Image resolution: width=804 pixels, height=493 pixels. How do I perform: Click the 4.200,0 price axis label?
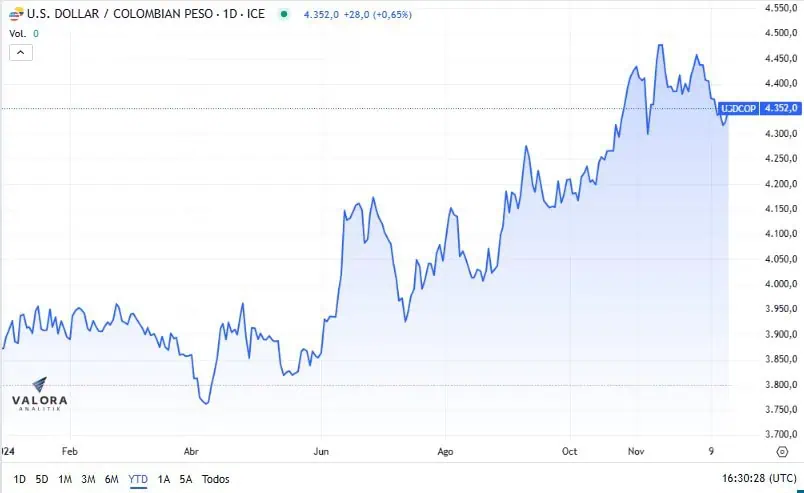(x=781, y=184)
